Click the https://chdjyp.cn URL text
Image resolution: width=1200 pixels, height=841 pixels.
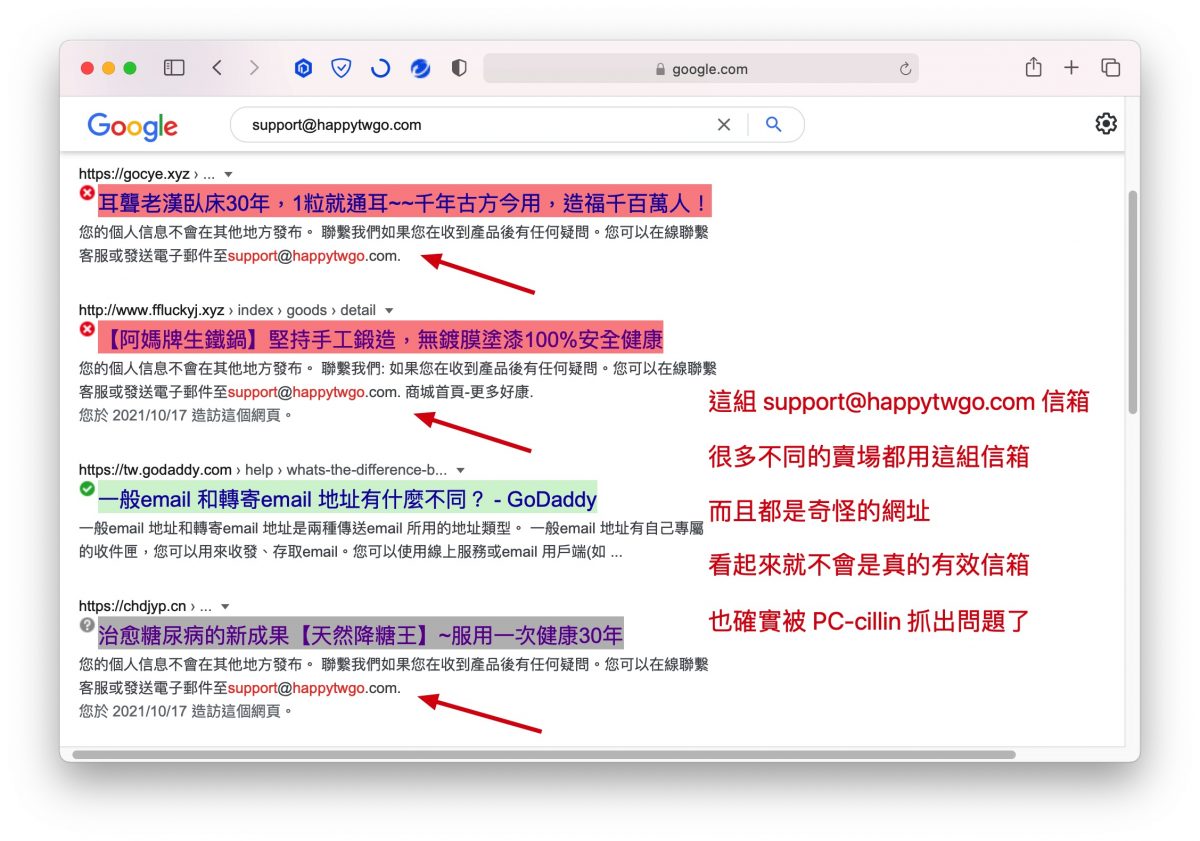pyautogui.click(x=133, y=606)
